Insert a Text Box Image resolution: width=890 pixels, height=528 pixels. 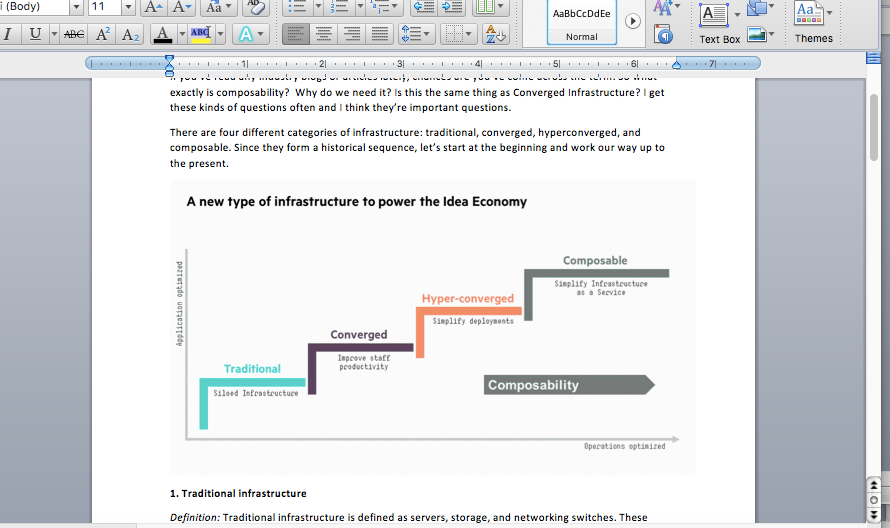(714, 22)
